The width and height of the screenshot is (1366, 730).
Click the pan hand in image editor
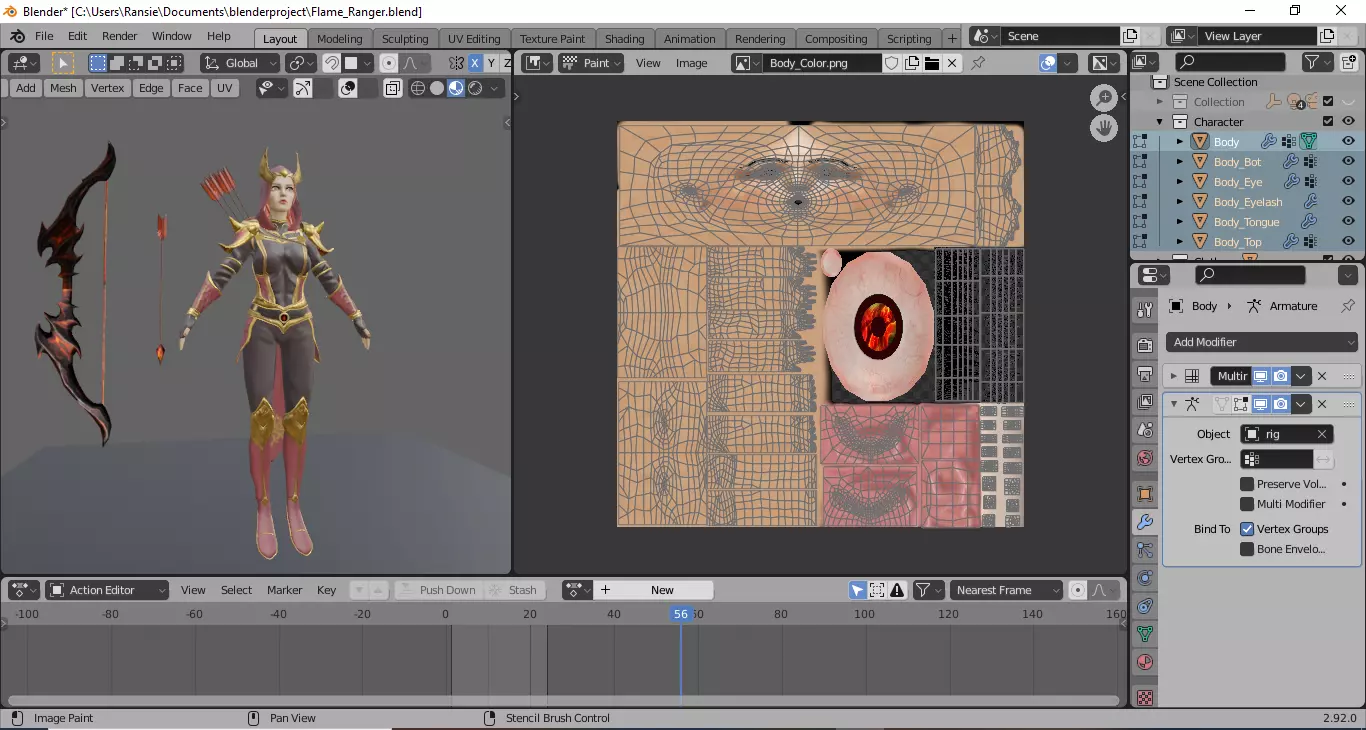tap(1104, 128)
